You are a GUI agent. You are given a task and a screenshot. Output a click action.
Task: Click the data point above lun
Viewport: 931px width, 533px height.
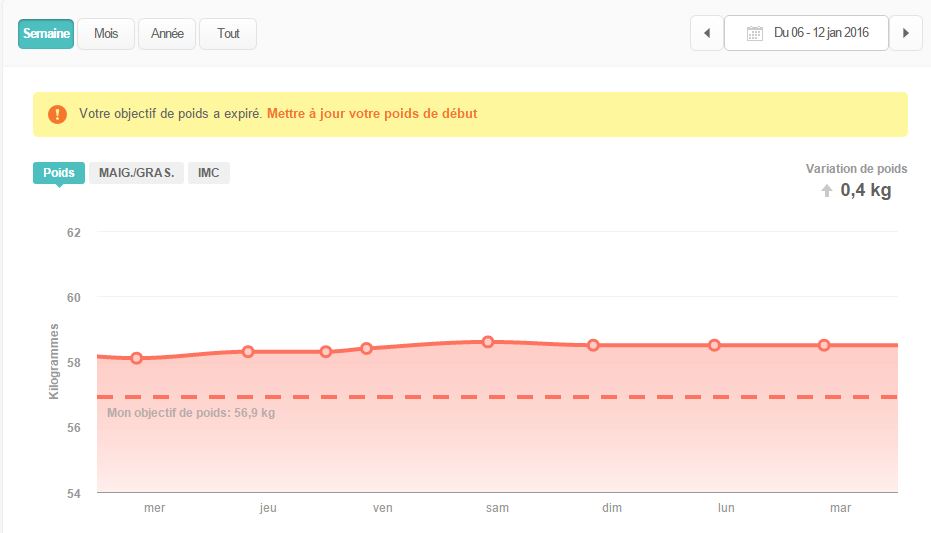(x=714, y=345)
